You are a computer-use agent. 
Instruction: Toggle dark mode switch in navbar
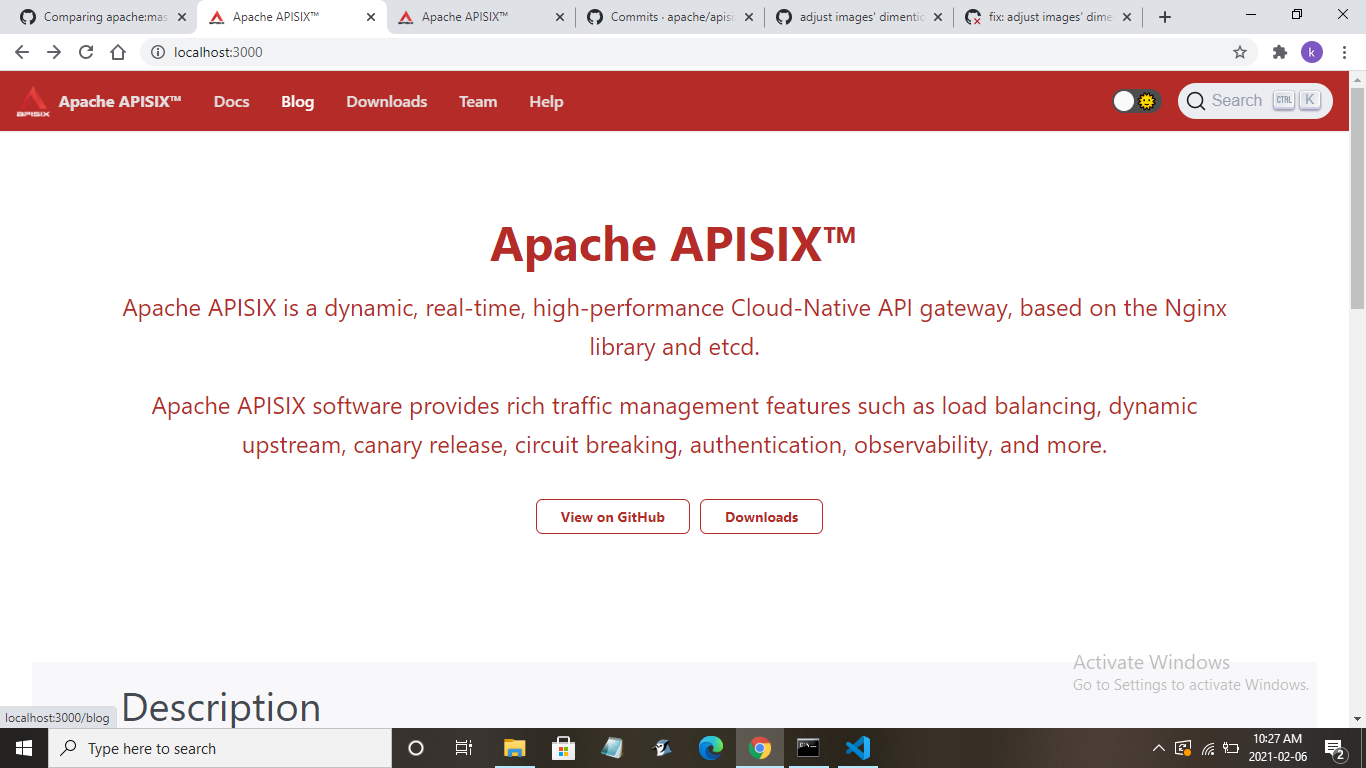coord(1136,101)
